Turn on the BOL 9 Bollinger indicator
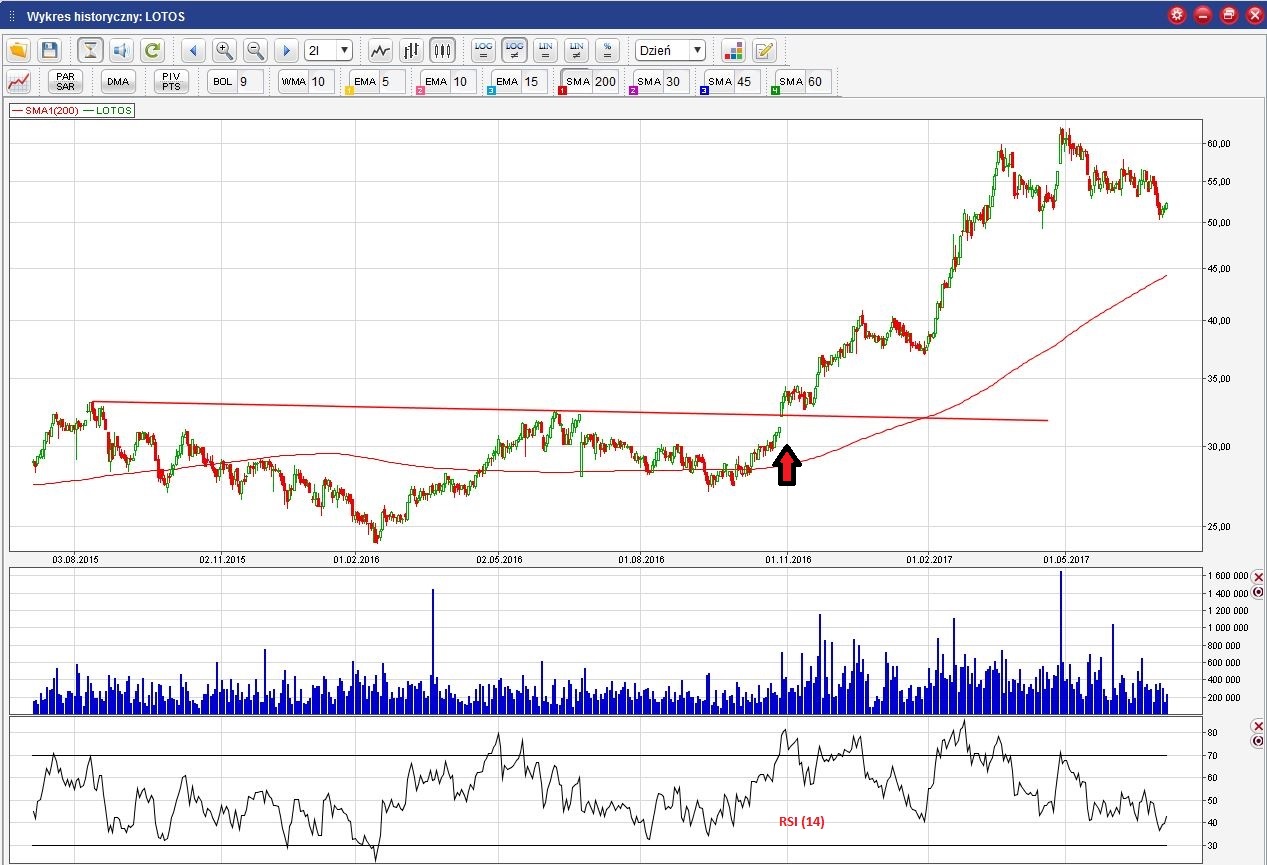Viewport: 1267px width, 865px height. click(x=235, y=82)
